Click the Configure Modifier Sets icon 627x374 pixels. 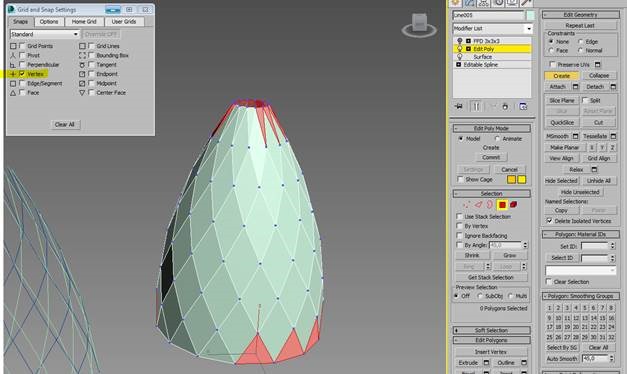[523, 106]
